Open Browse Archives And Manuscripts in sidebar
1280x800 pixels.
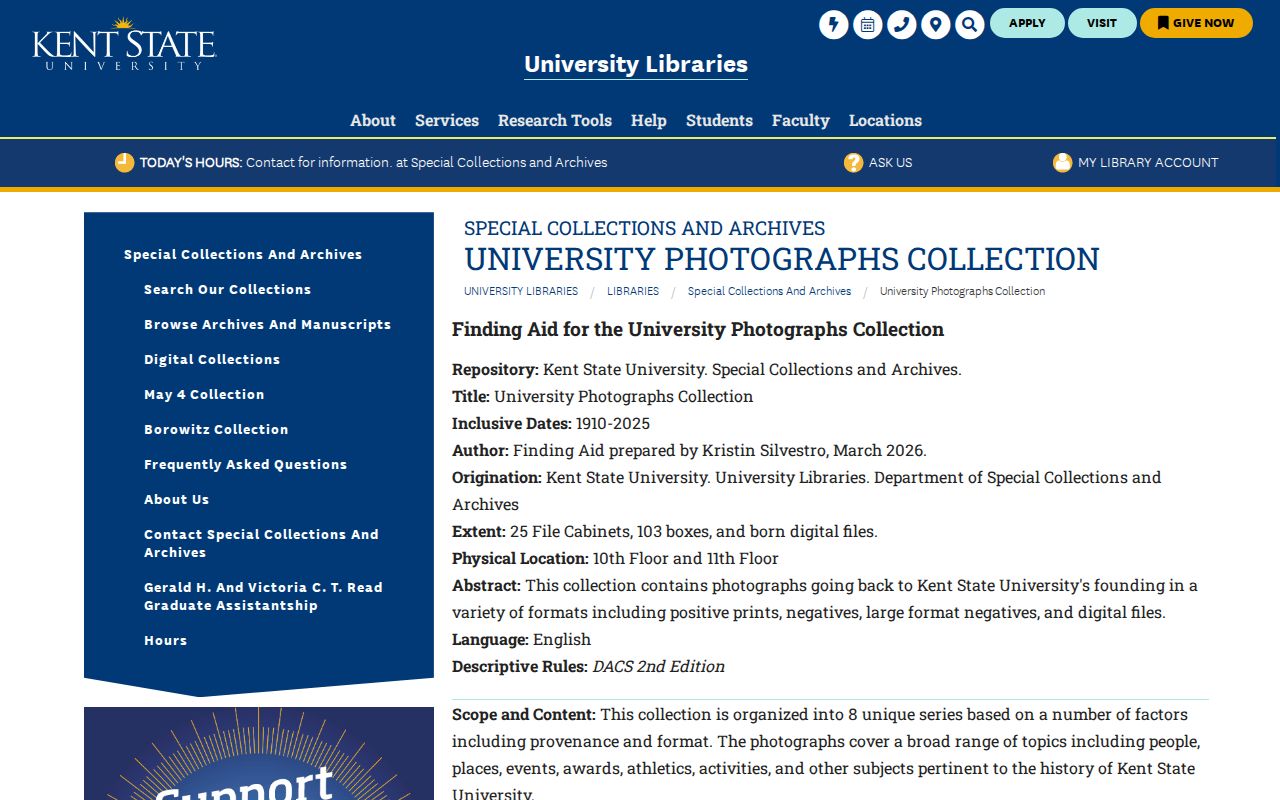268,324
